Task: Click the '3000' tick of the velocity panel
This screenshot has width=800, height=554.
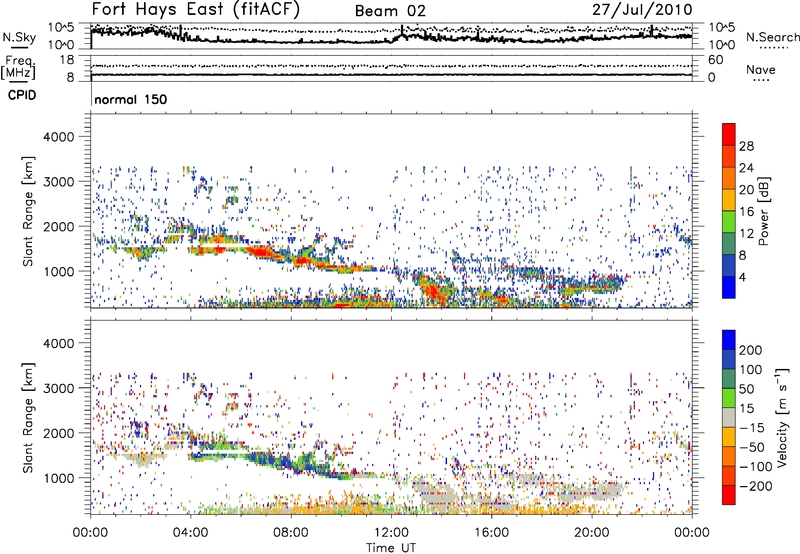Action: 59,388
